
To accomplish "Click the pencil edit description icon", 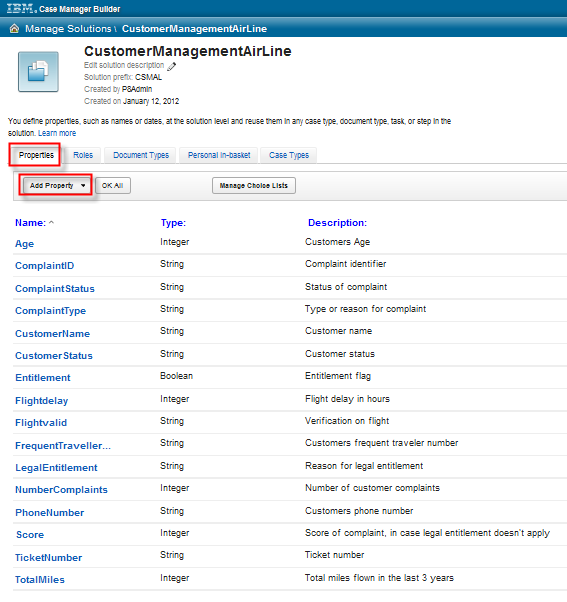I will point(172,66).
